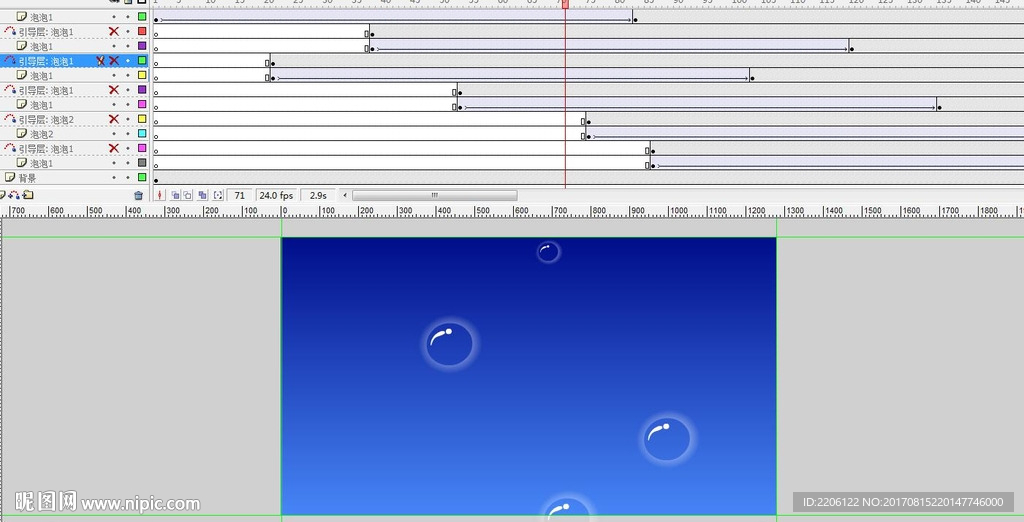1024x522 pixels.
Task: Click the page icon of 背景 layer
Action: tap(10, 177)
